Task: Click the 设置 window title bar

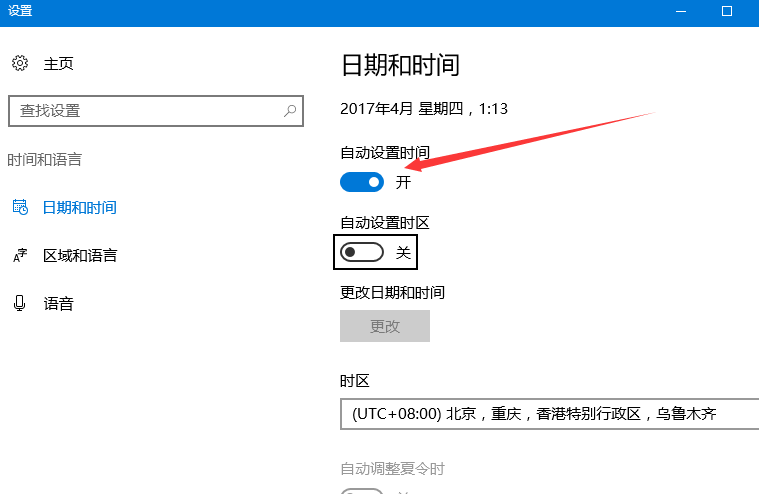Action: click(x=300, y=11)
